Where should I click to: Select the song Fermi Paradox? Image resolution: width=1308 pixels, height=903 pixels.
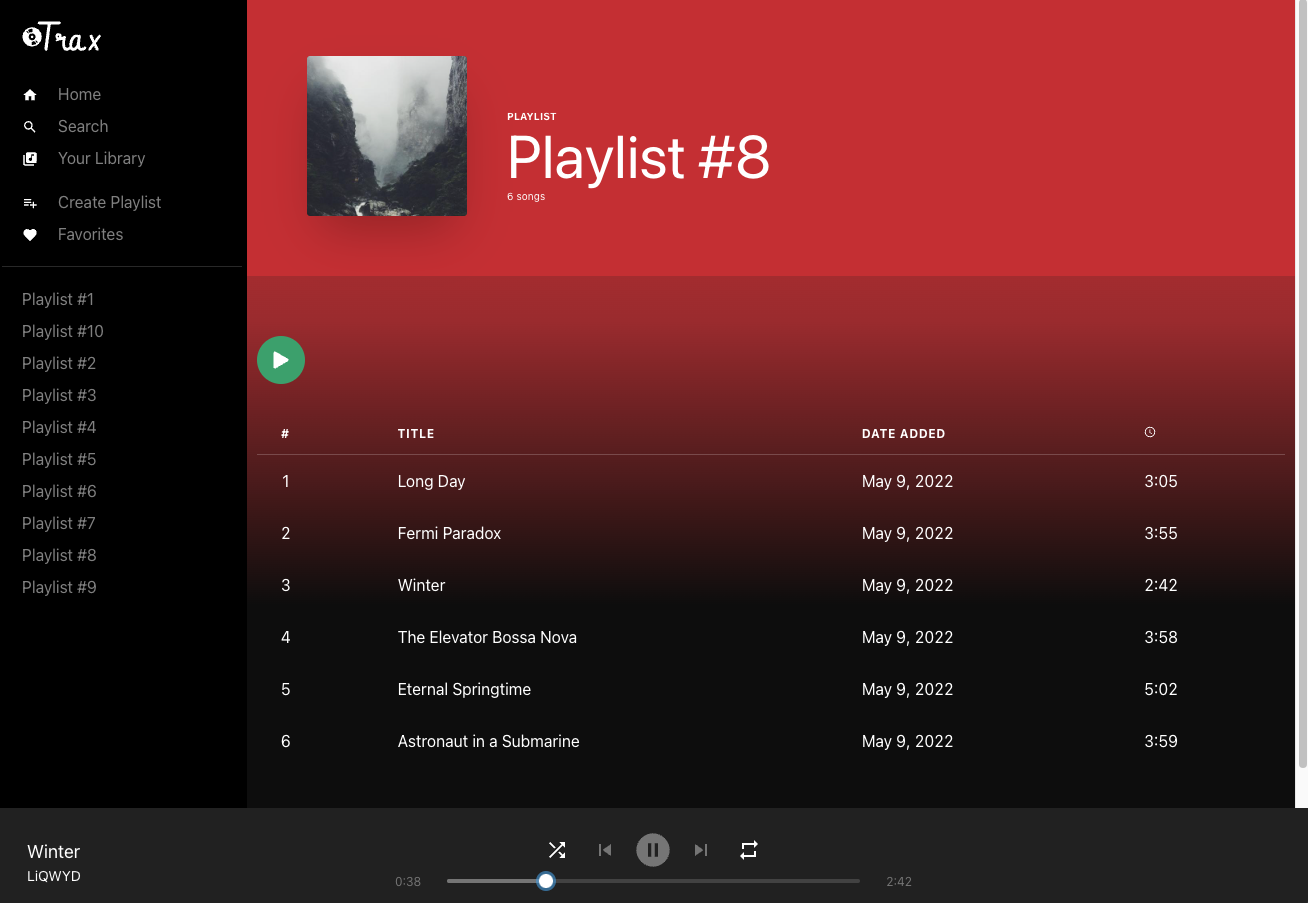pyautogui.click(x=449, y=533)
